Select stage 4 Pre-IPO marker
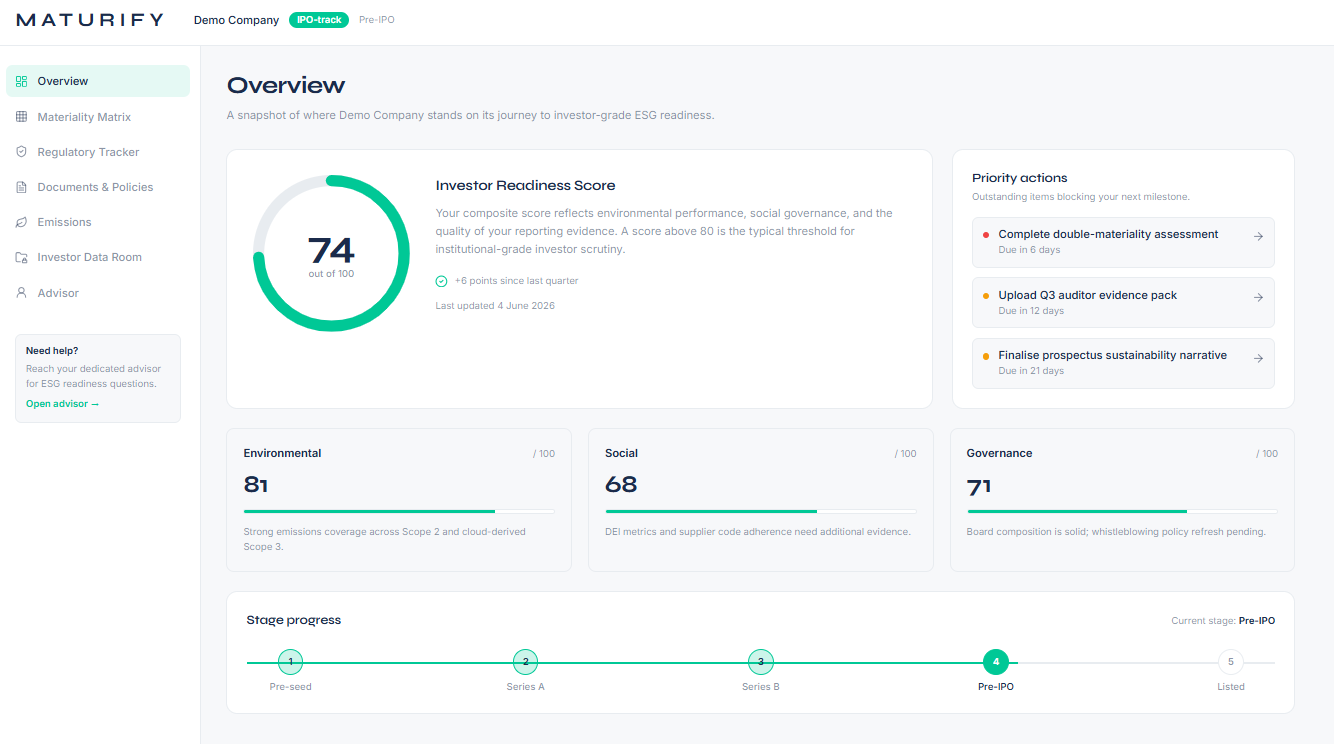This screenshot has height=744, width=1334. coord(996,662)
